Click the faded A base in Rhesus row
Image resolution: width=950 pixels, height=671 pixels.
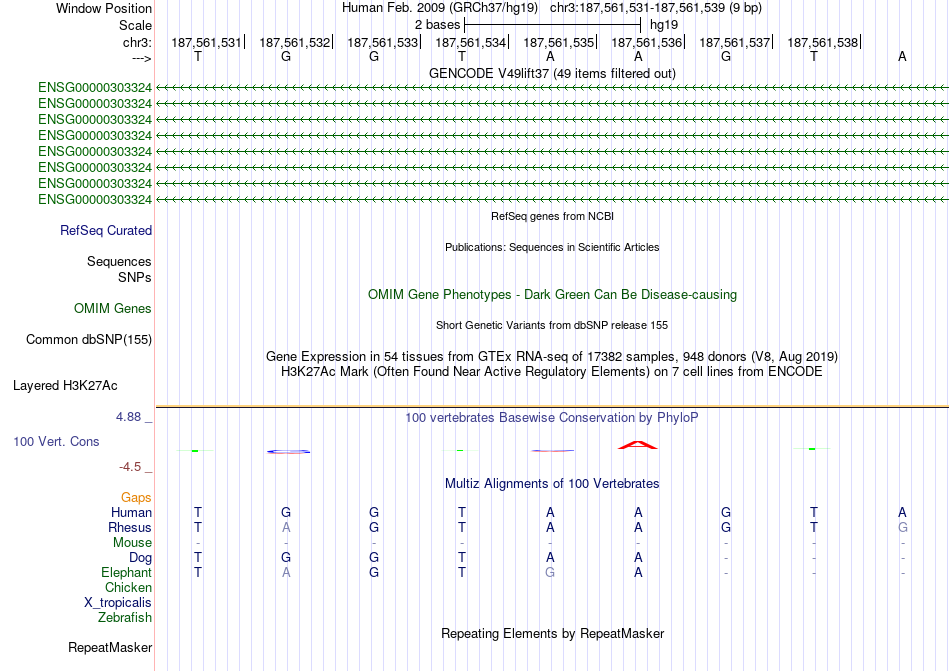pyautogui.click(x=286, y=527)
